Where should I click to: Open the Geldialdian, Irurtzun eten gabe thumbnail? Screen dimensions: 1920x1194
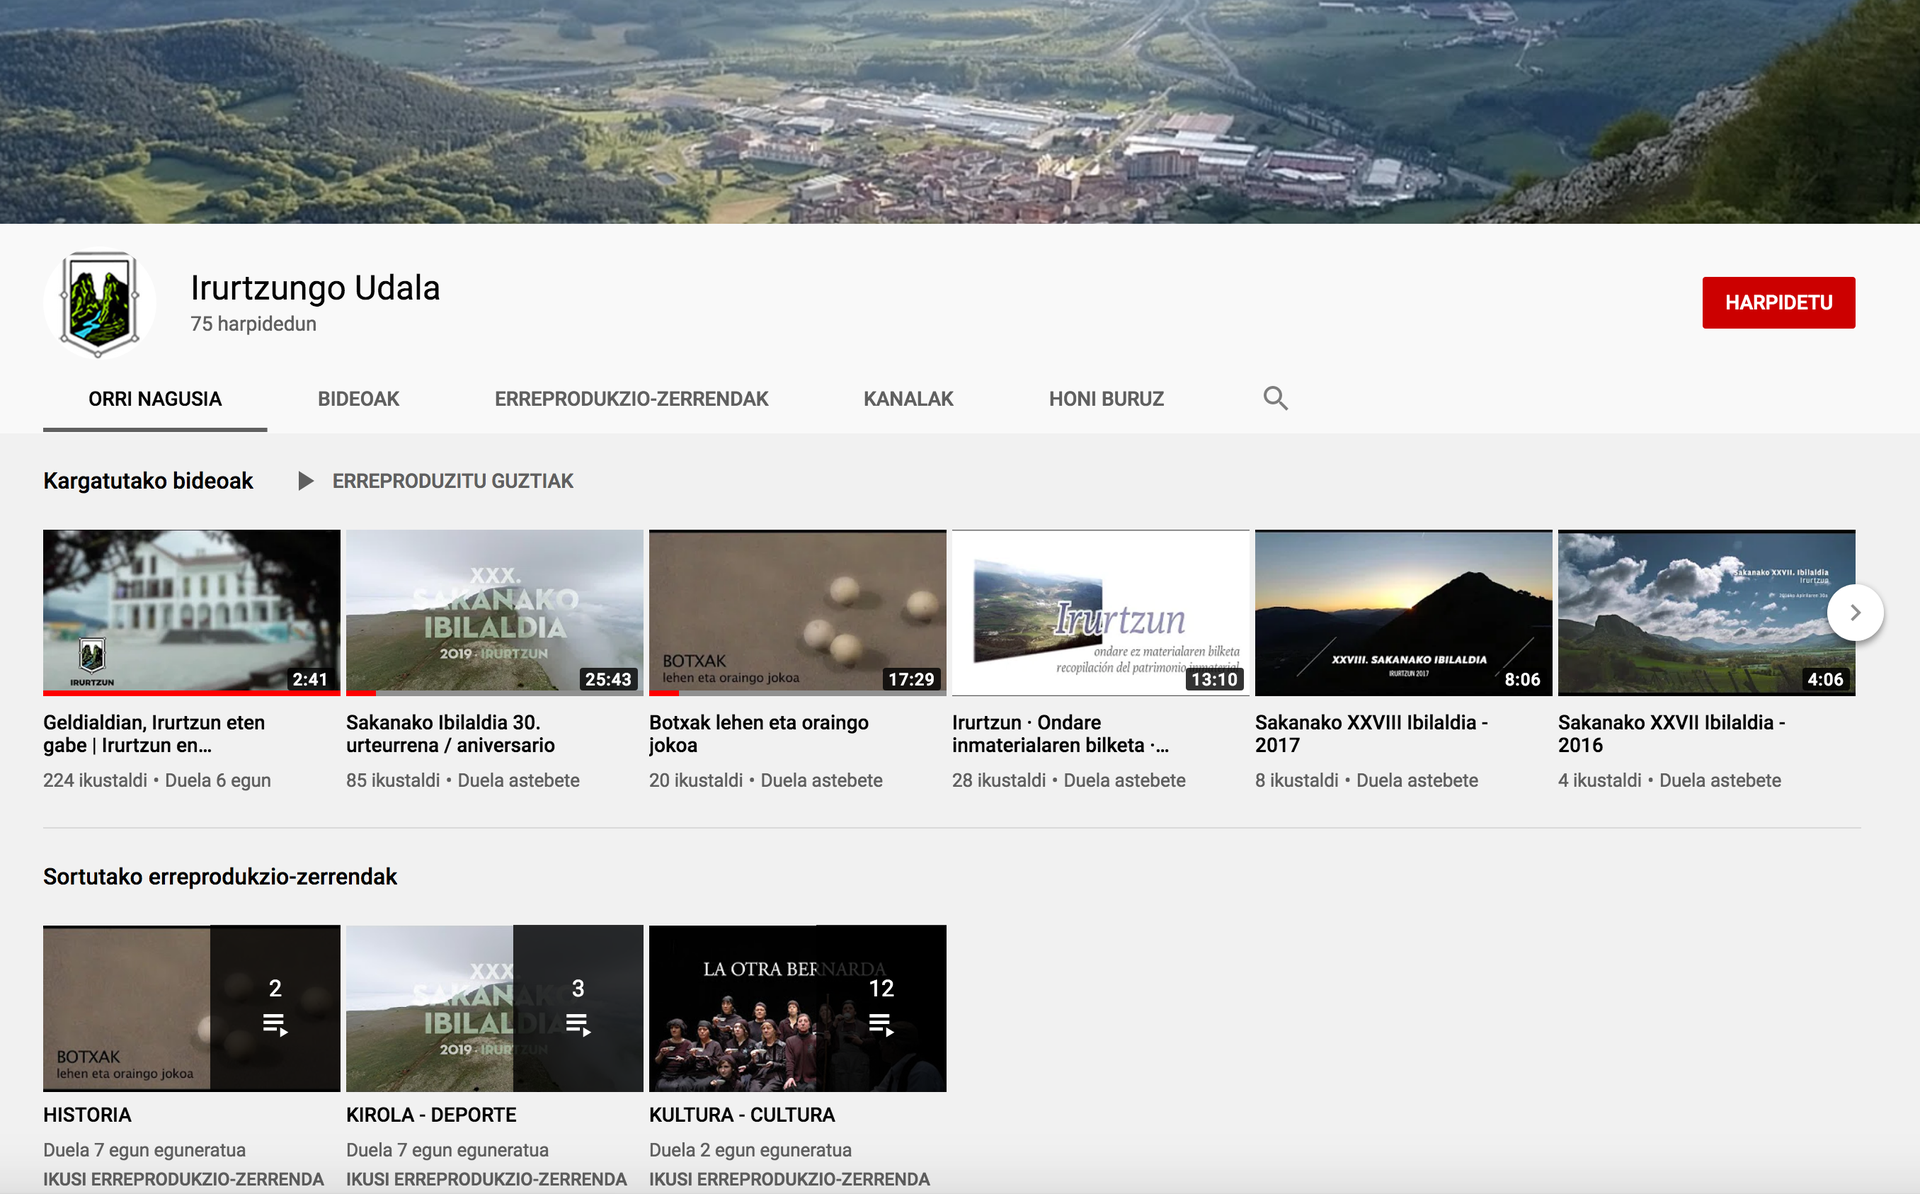coord(191,612)
